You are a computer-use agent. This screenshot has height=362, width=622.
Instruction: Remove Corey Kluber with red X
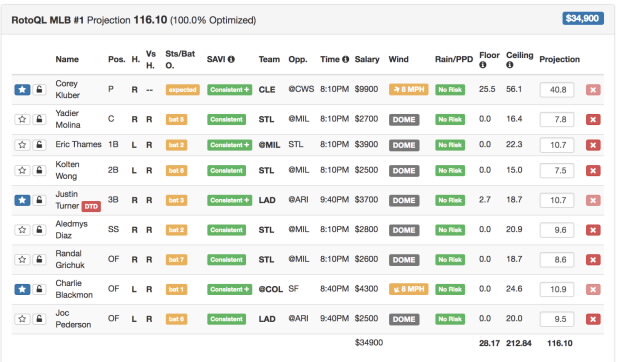593,90
